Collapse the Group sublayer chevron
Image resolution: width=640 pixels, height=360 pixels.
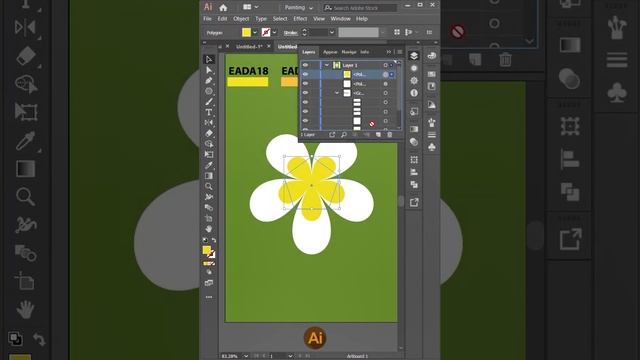click(x=337, y=93)
